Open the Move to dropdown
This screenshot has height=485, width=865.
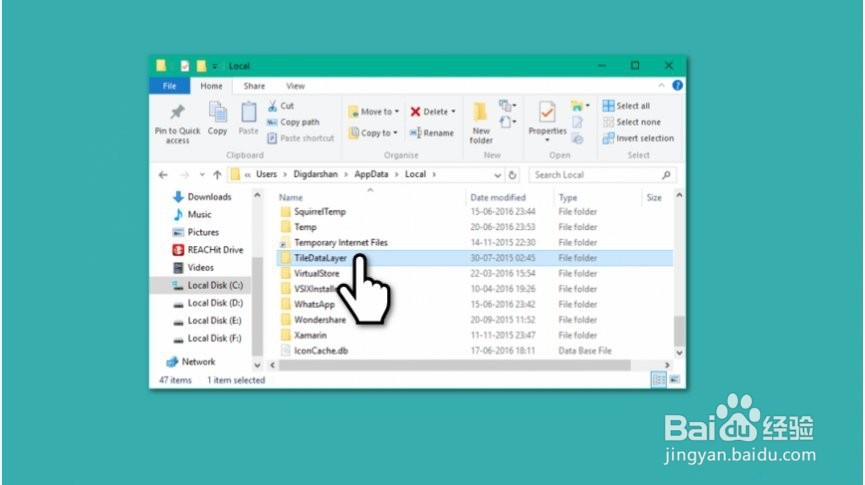tap(373, 111)
